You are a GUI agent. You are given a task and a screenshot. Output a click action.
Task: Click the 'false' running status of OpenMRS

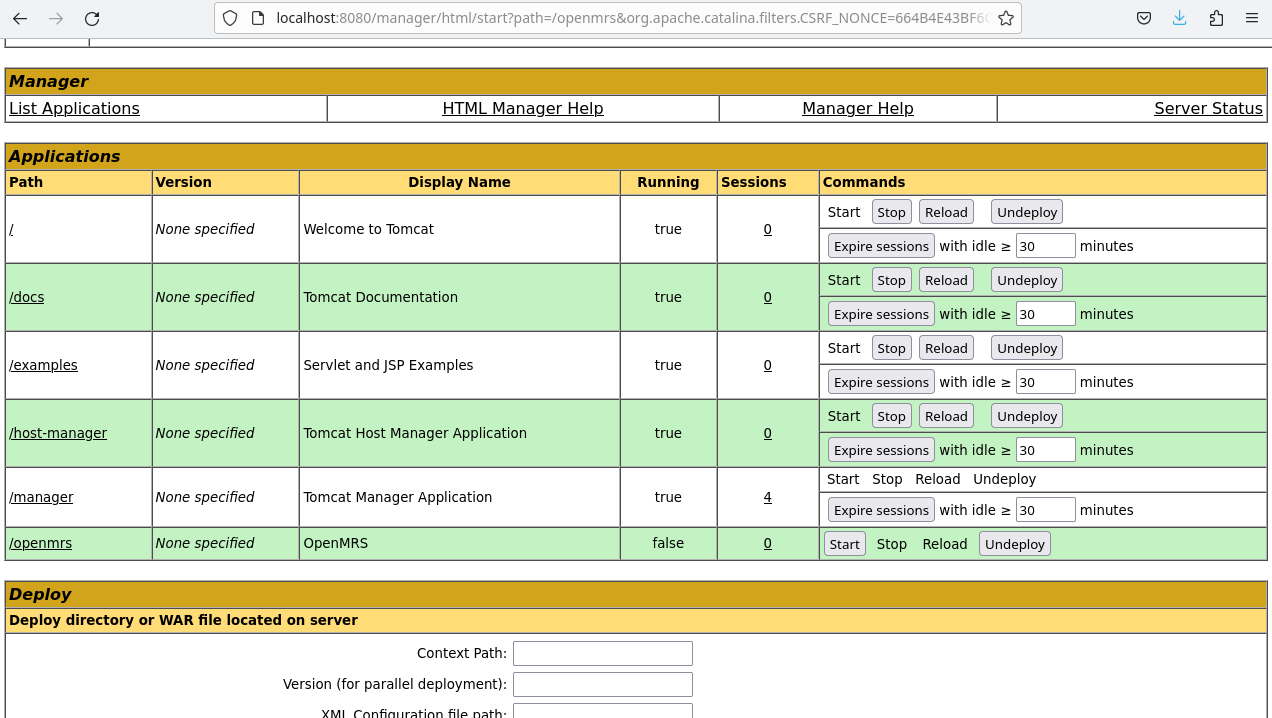point(668,543)
